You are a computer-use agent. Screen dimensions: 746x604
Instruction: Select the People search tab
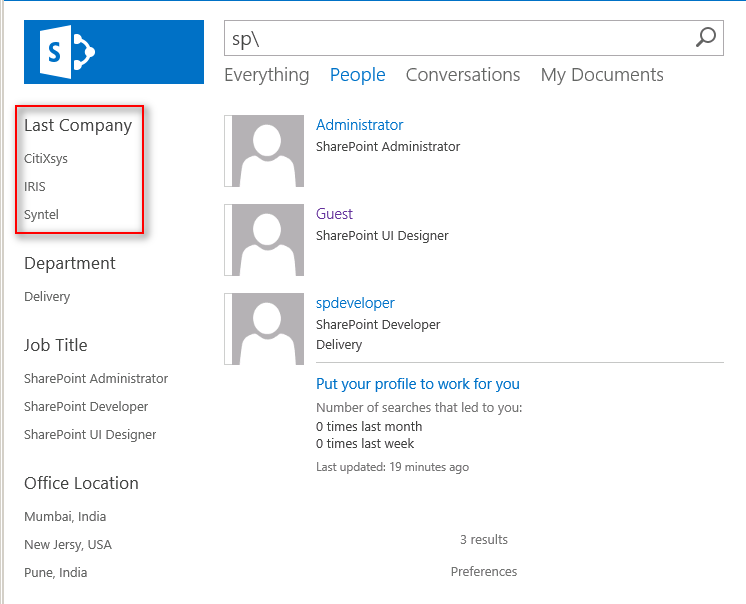click(x=357, y=75)
